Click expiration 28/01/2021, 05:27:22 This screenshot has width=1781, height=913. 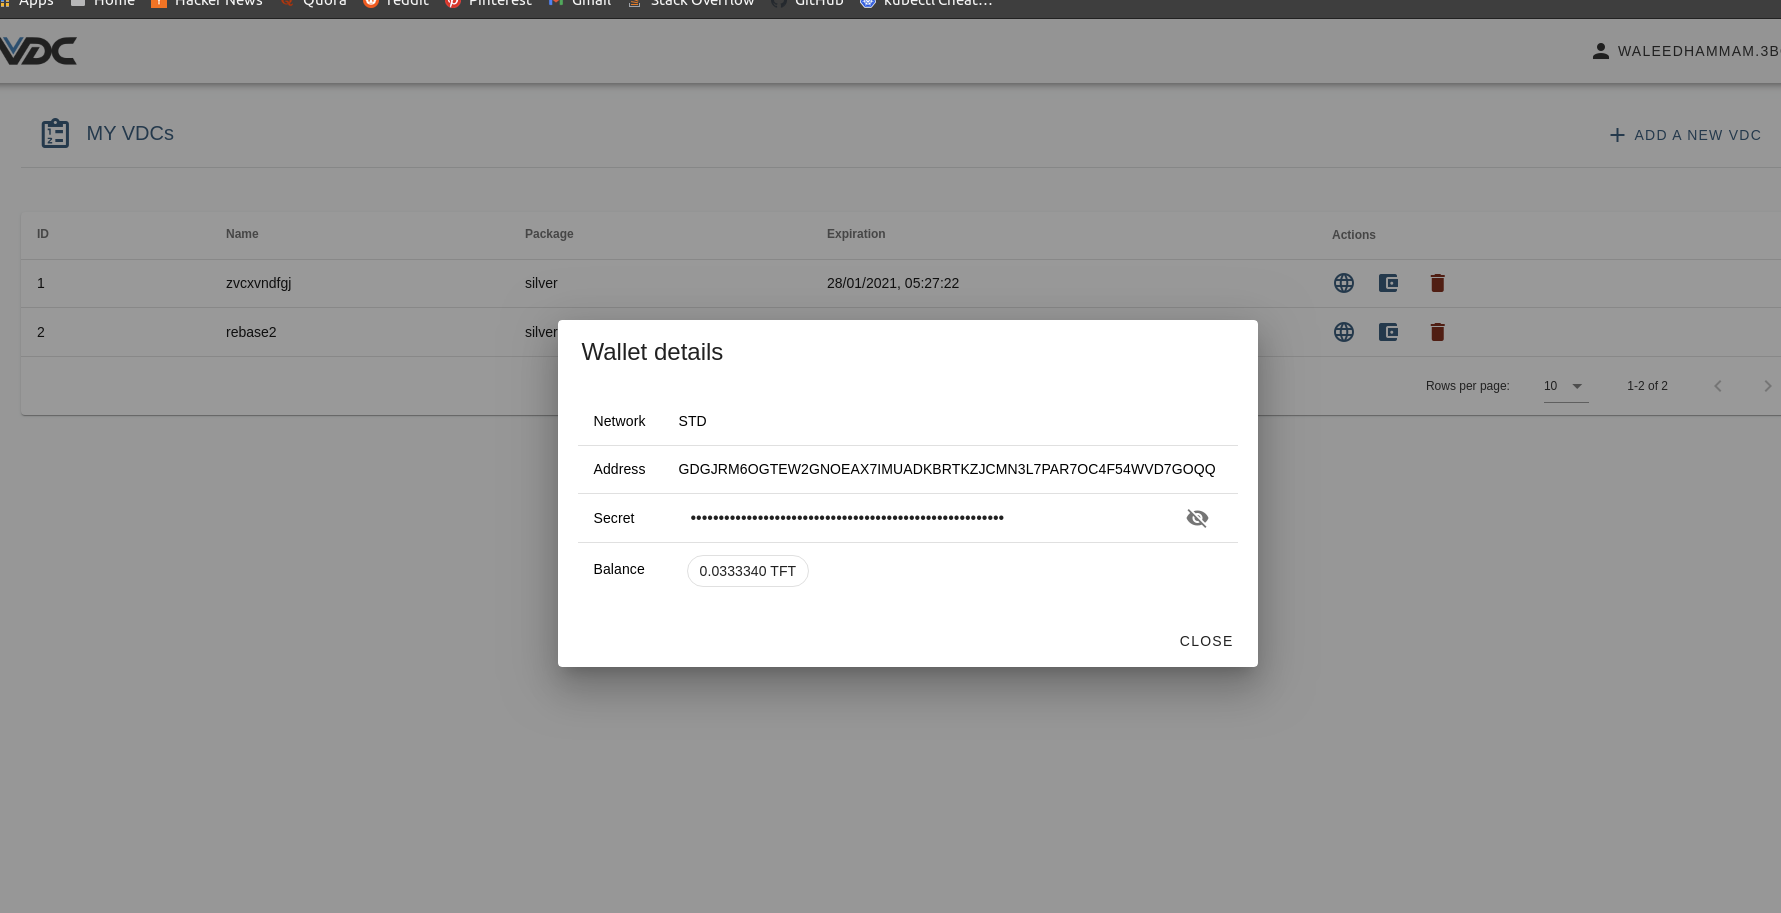coord(893,283)
